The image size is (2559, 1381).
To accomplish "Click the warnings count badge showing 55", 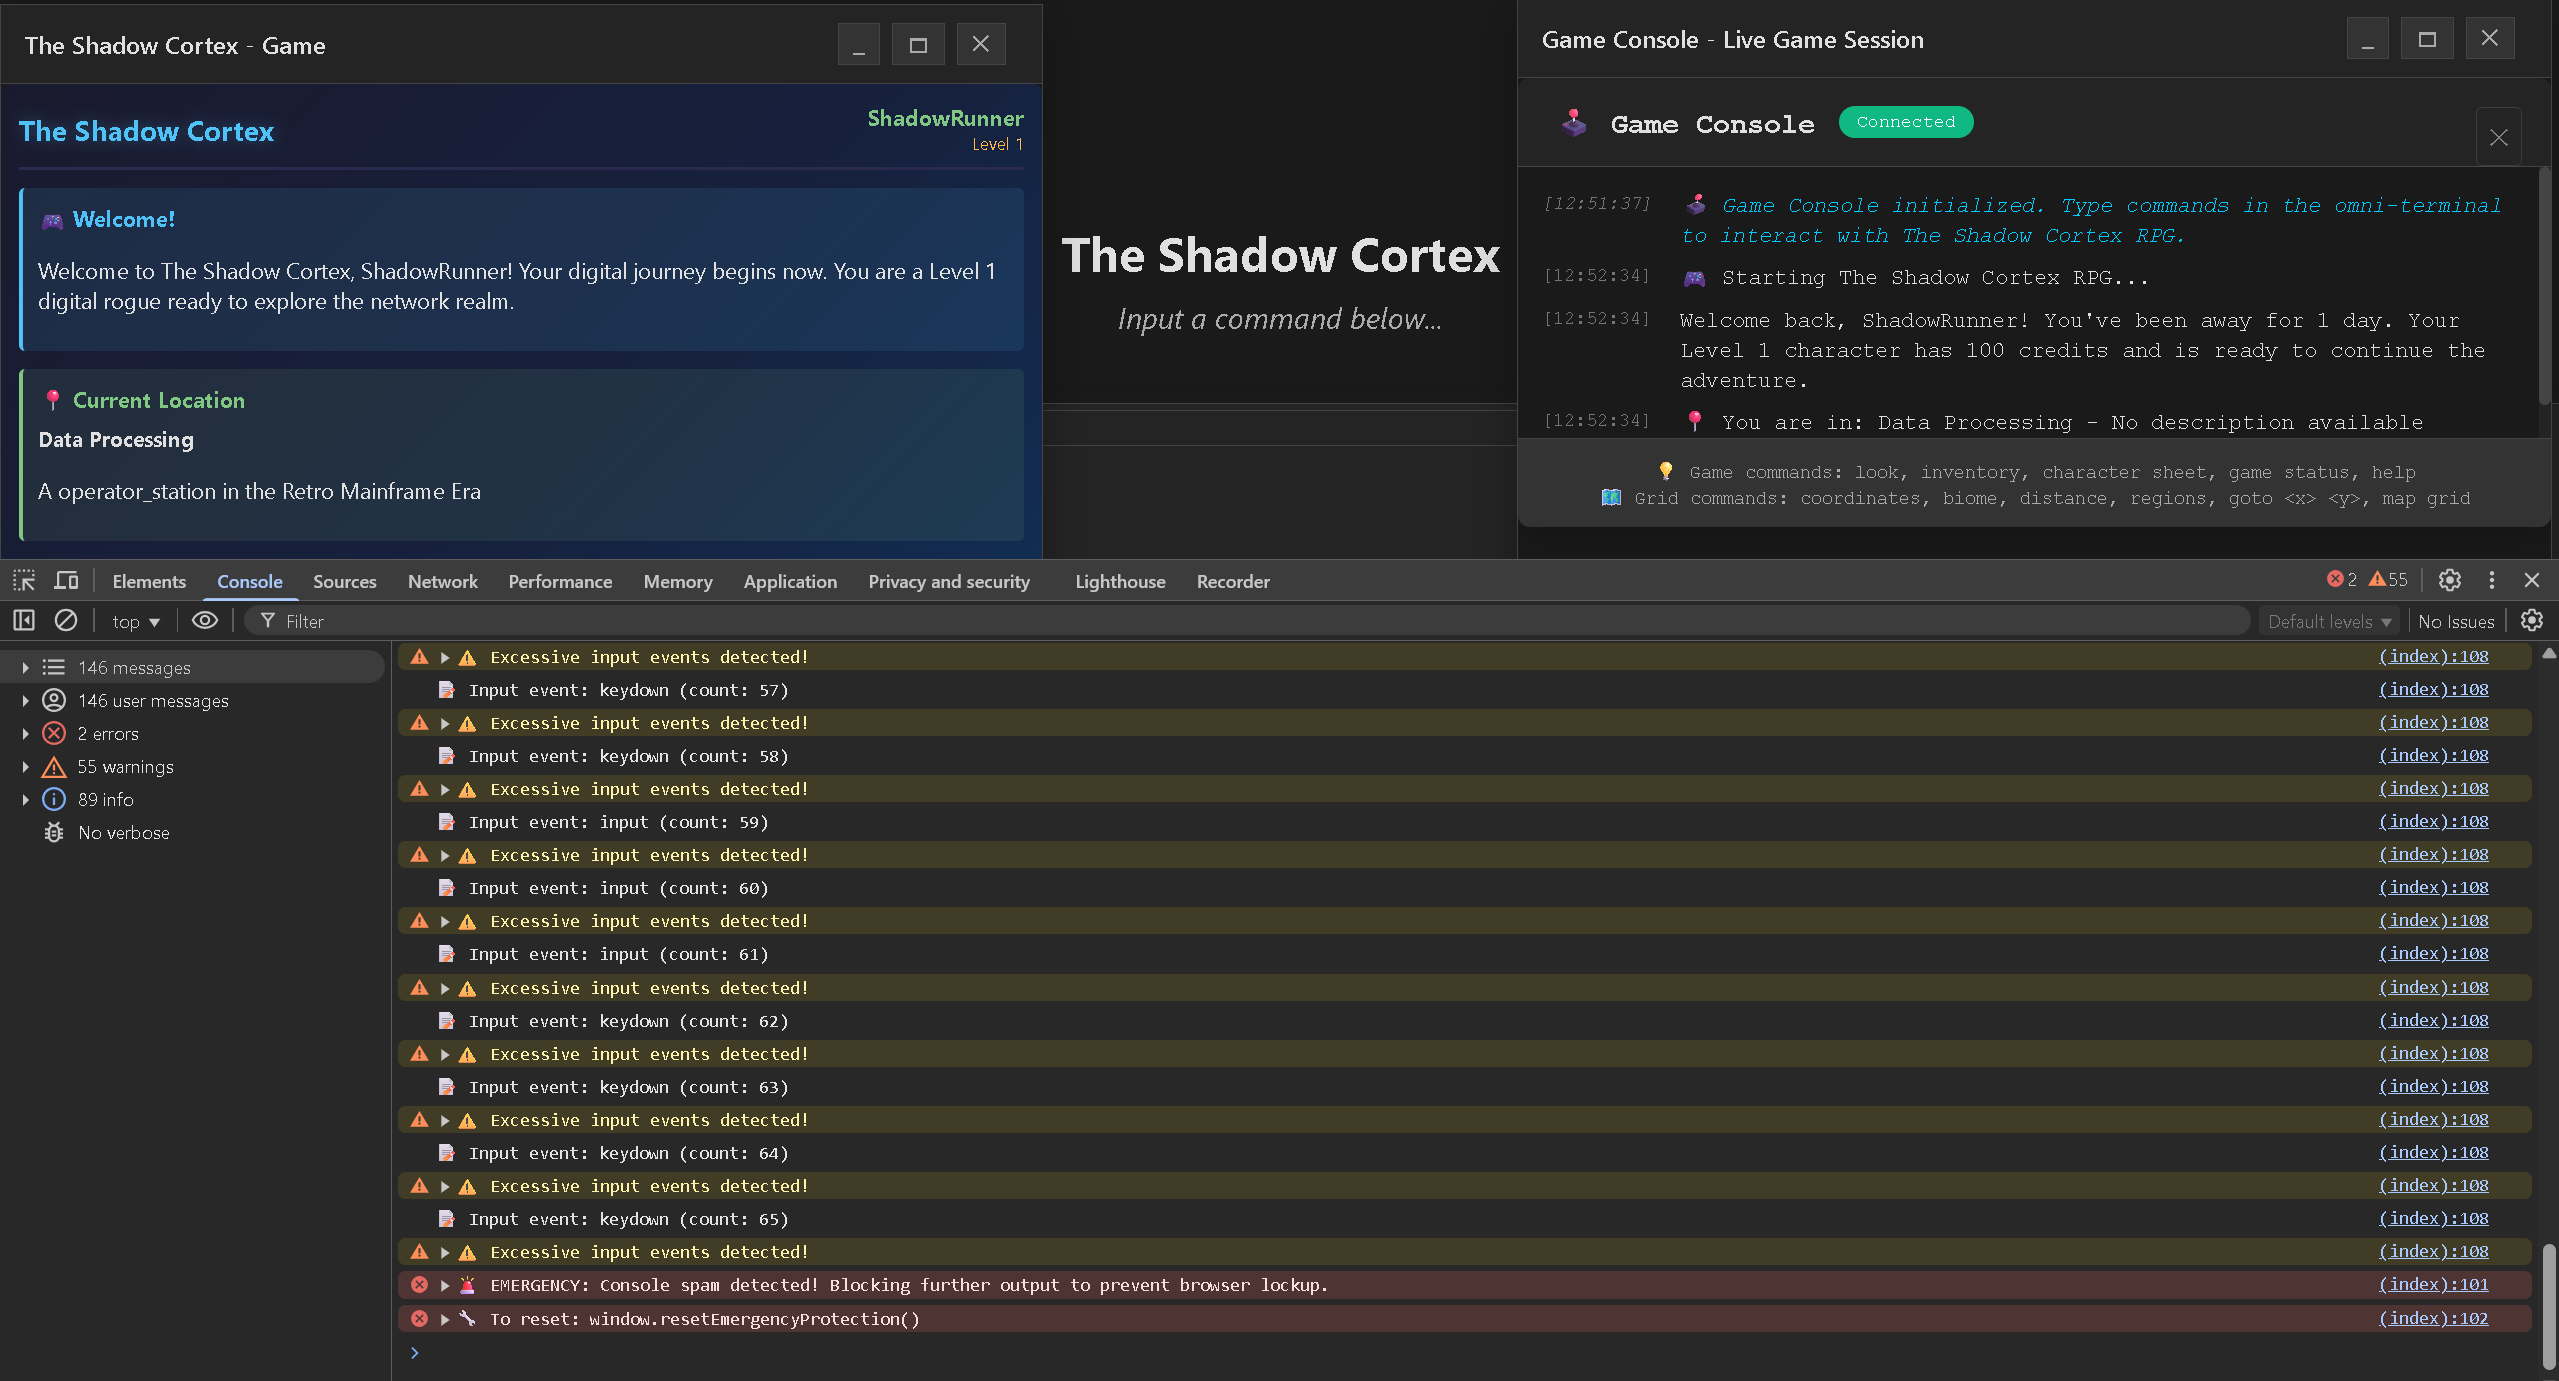I will pos(2387,580).
